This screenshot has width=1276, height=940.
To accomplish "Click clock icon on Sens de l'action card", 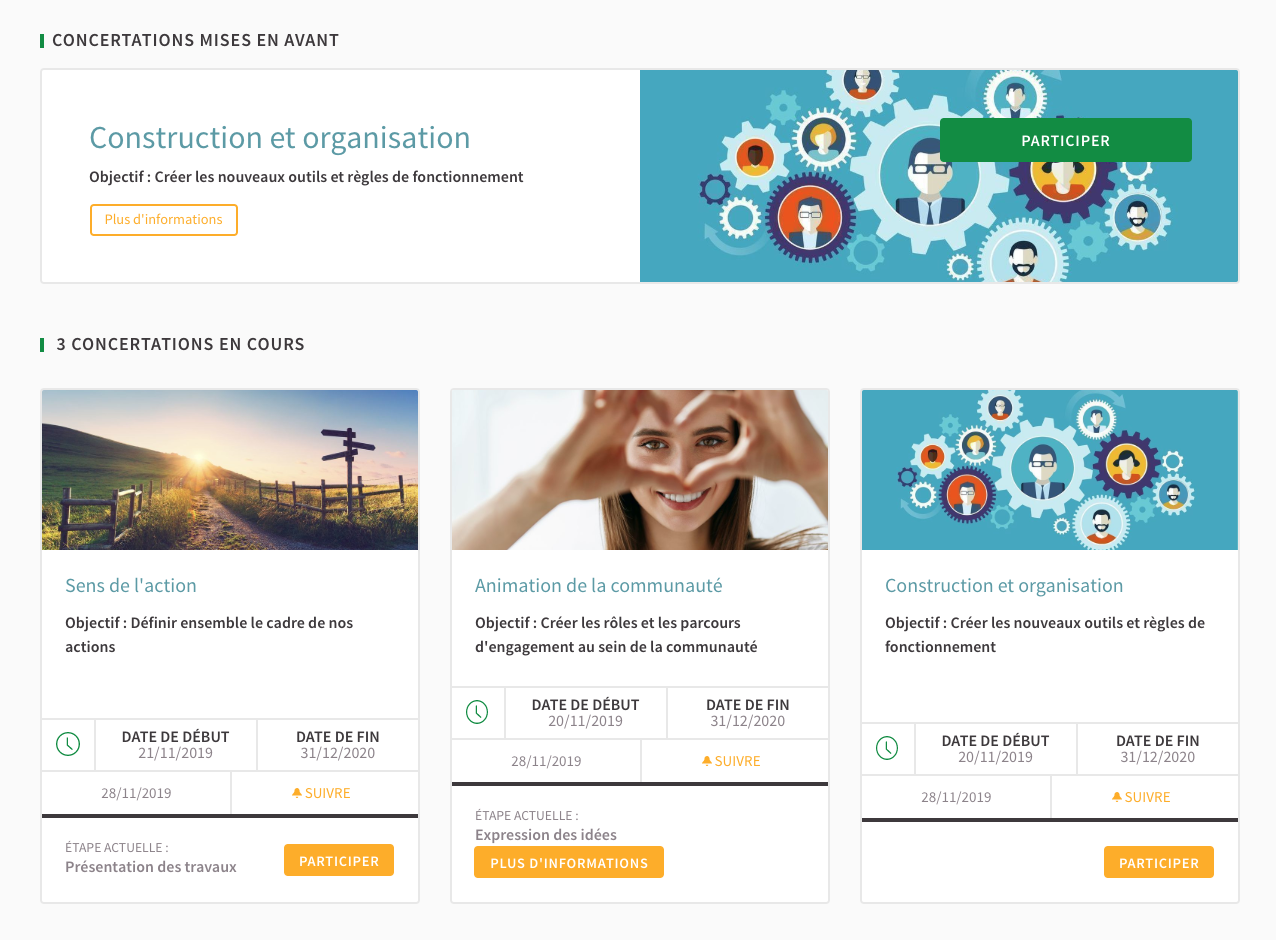I will coord(68,744).
